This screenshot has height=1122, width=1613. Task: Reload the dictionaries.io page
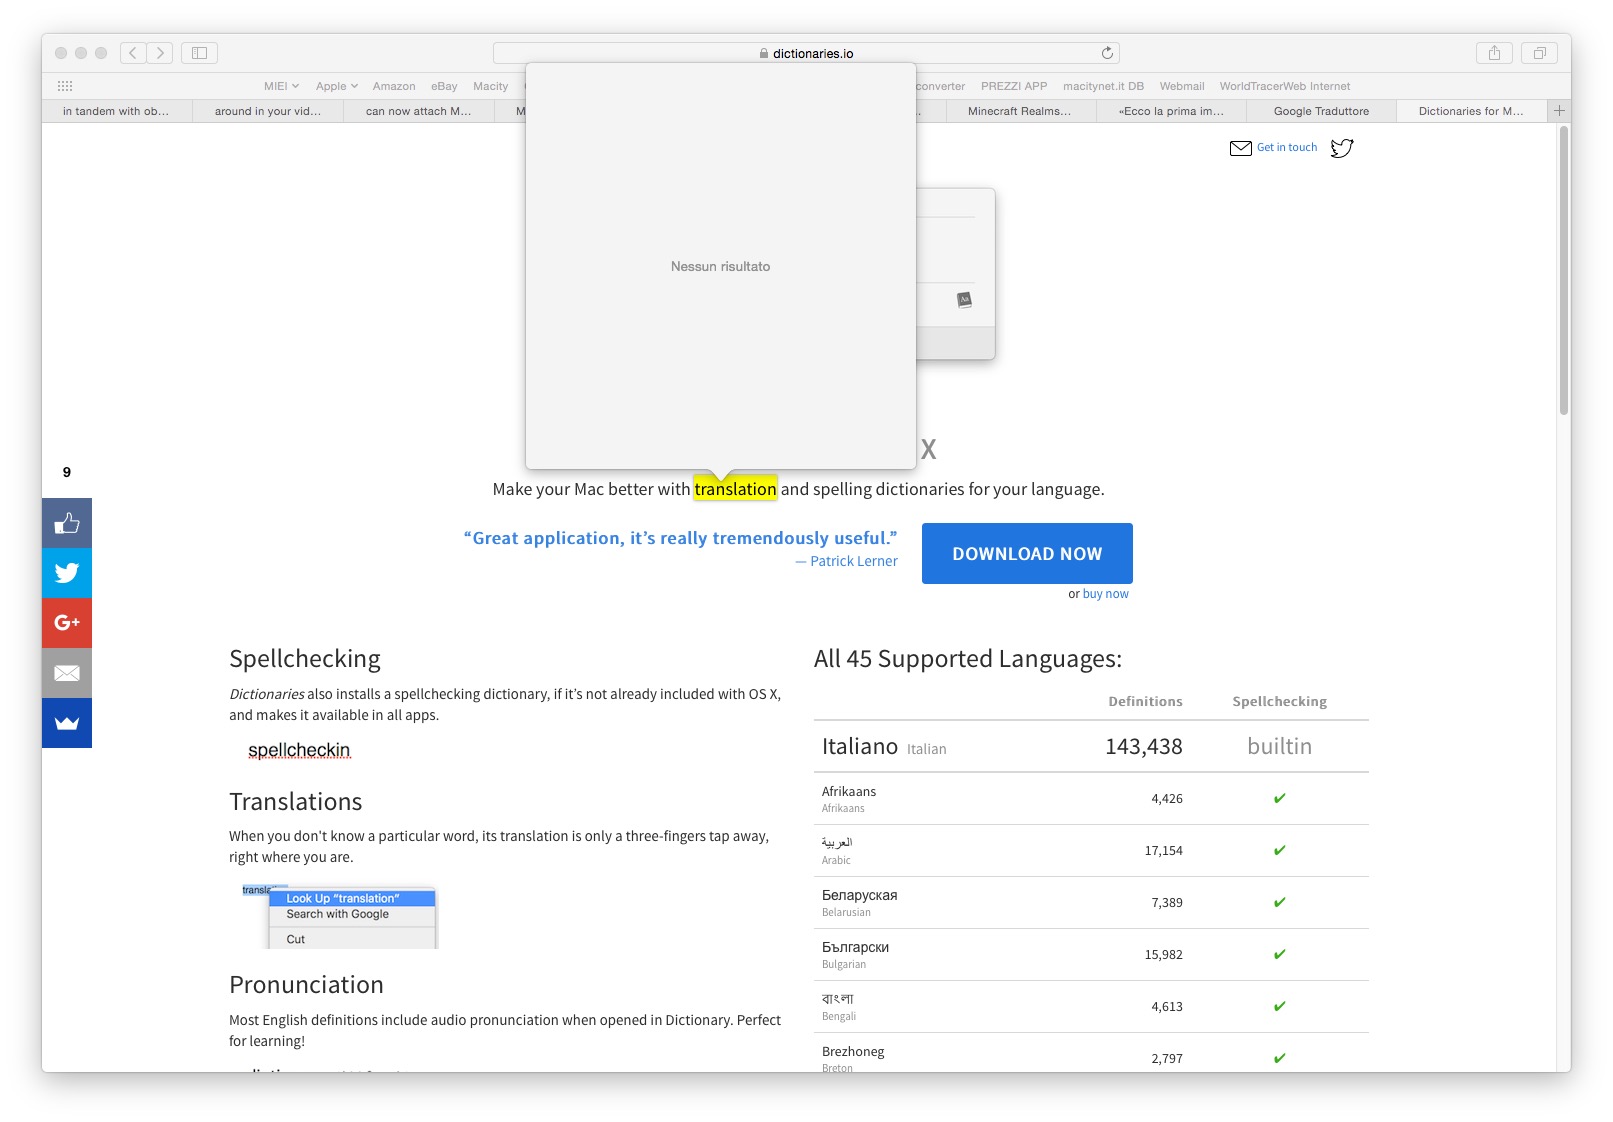pyautogui.click(x=1107, y=53)
